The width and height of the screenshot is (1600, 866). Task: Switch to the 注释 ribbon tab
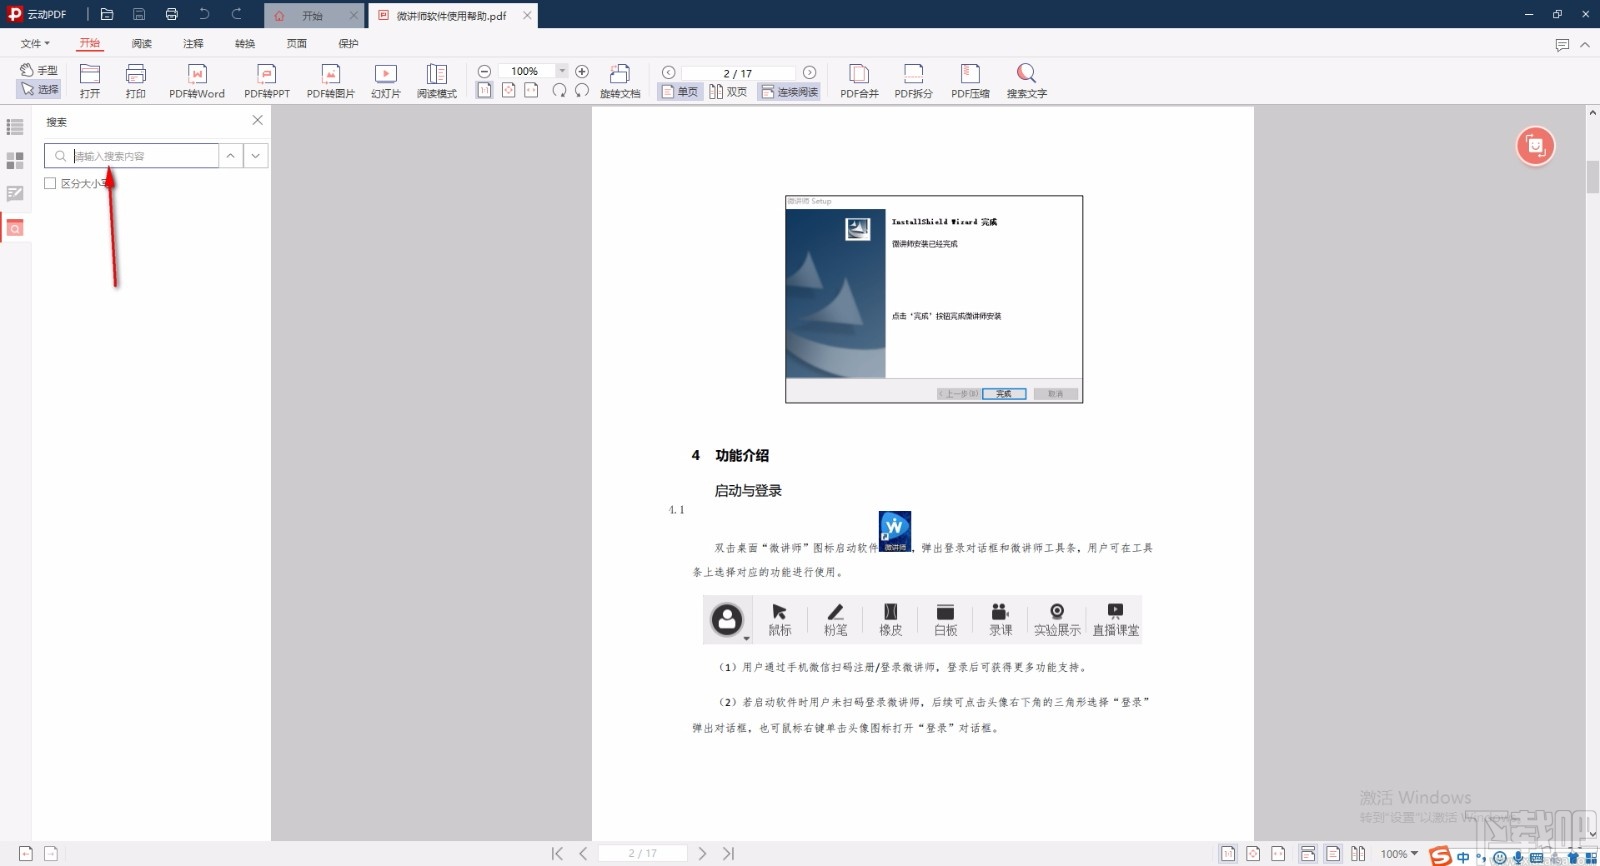coord(193,43)
